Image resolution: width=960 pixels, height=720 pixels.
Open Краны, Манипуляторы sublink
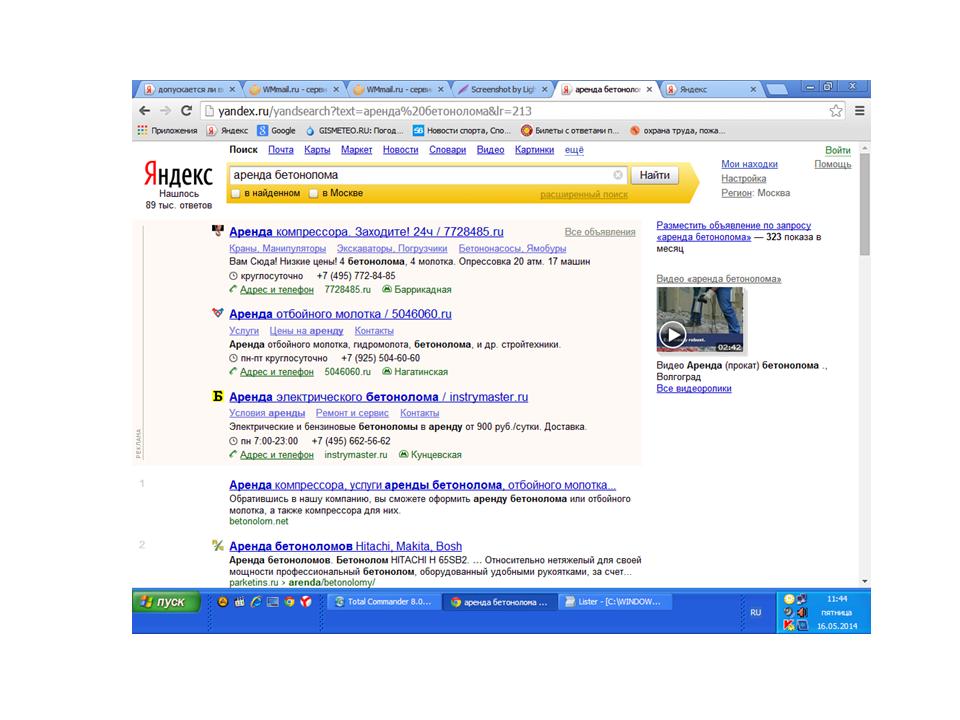pos(277,249)
